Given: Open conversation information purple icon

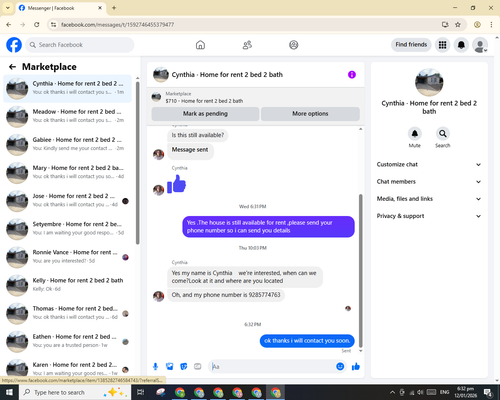Looking at the screenshot, I should coord(352,75).
